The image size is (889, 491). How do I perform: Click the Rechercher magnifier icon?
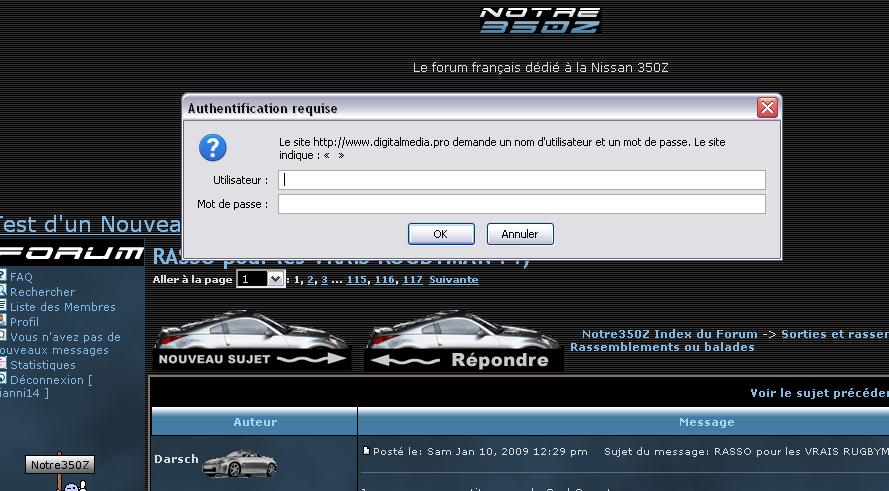(3, 291)
